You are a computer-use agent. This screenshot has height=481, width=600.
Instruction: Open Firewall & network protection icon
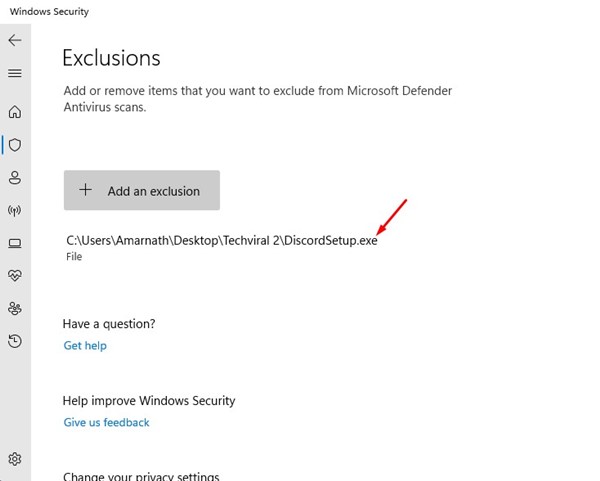(x=14, y=210)
